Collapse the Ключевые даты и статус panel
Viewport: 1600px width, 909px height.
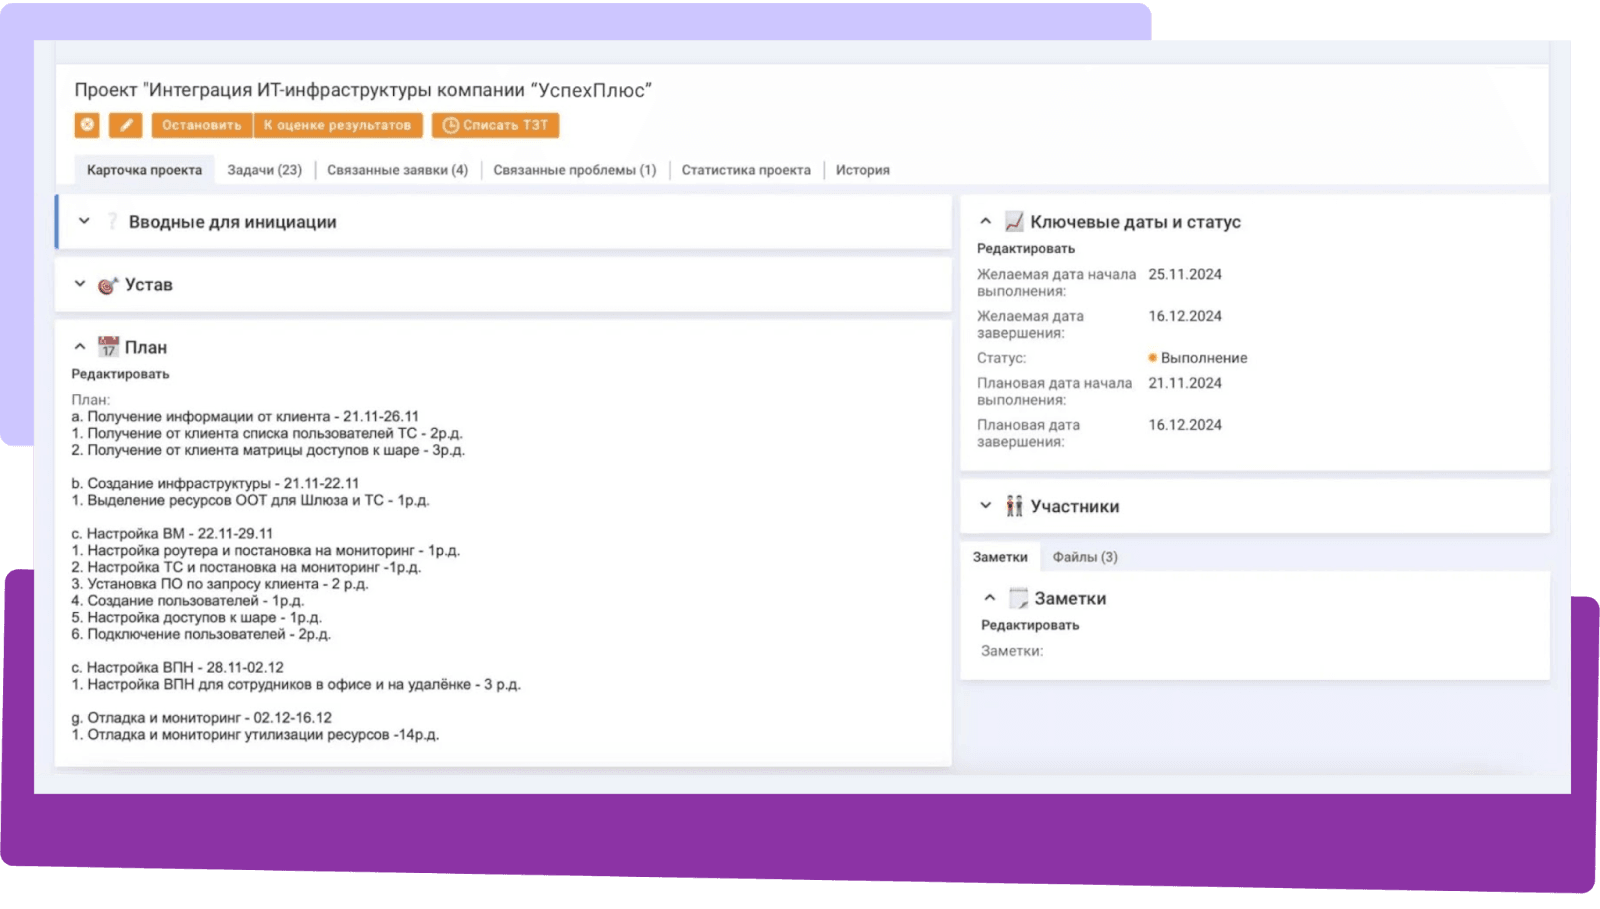pos(985,221)
